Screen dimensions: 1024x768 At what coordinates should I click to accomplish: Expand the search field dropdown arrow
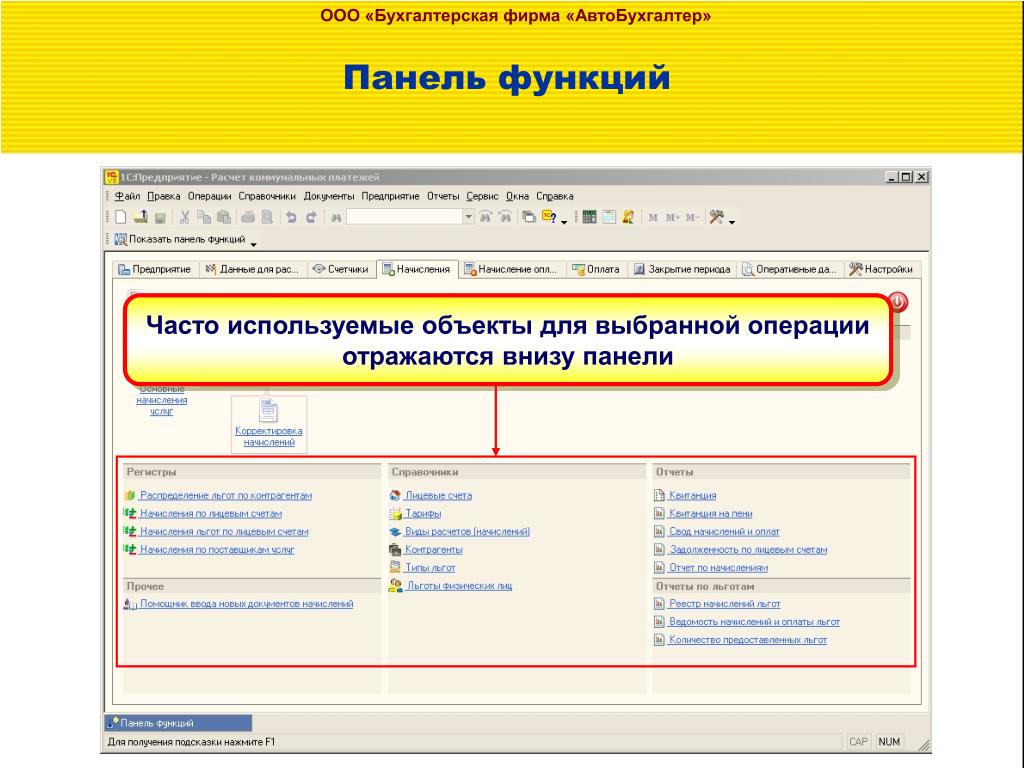tap(468, 216)
